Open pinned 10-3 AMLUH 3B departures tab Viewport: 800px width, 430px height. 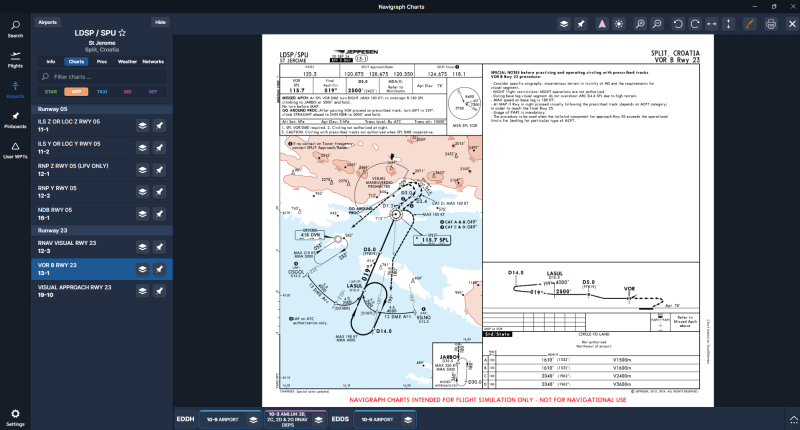[295, 419]
